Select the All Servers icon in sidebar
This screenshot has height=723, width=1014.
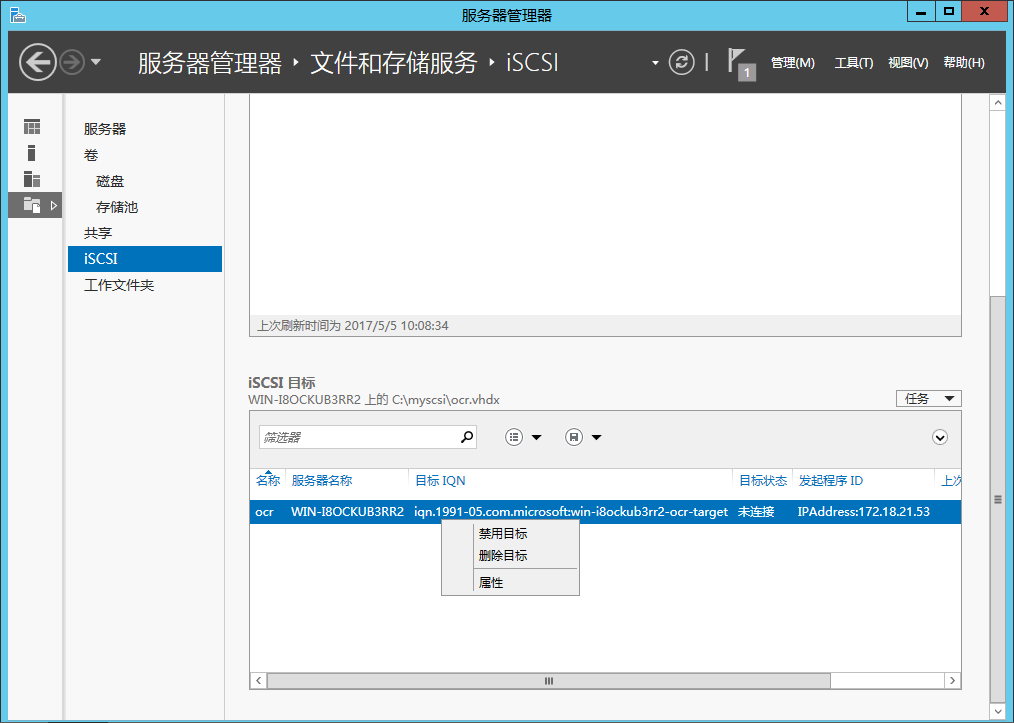(32, 179)
